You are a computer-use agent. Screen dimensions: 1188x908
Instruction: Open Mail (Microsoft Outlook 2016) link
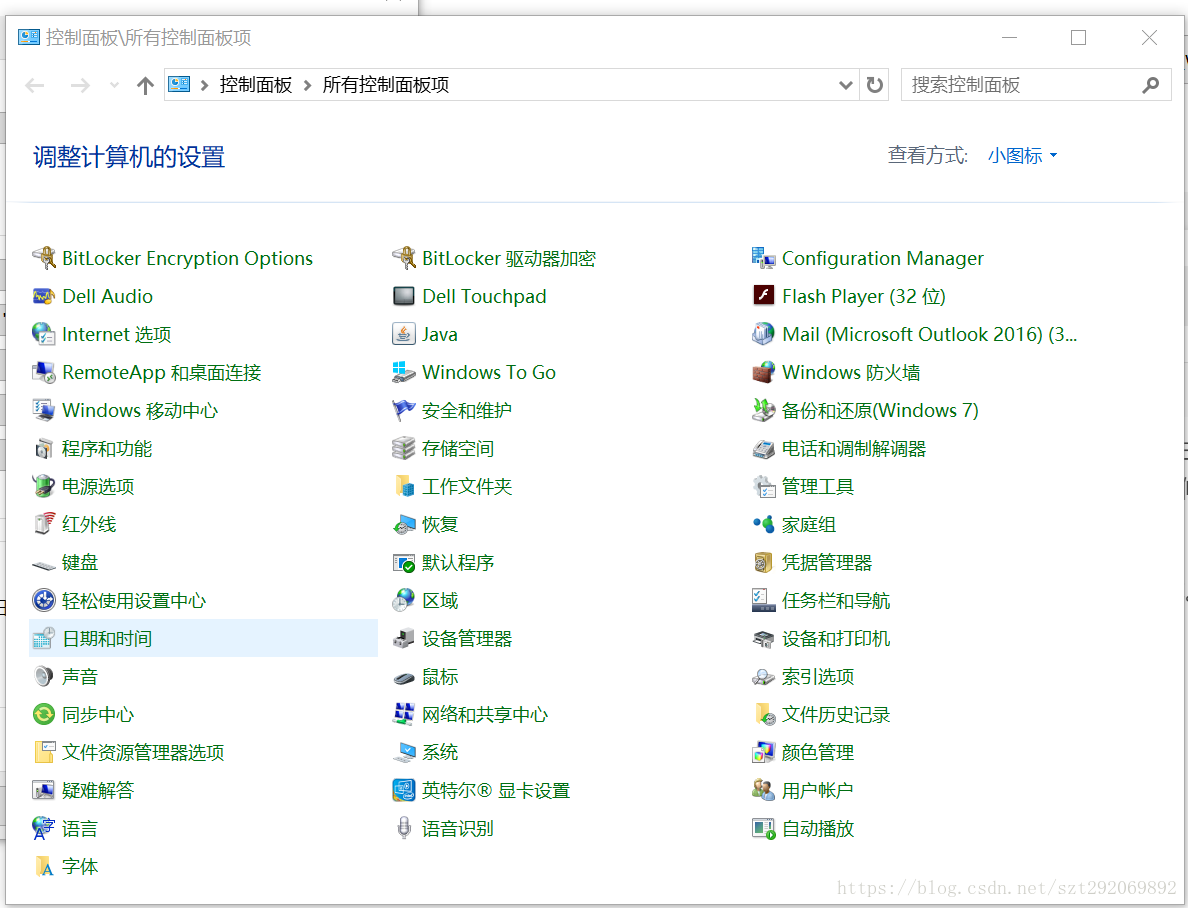coord(930,334)
